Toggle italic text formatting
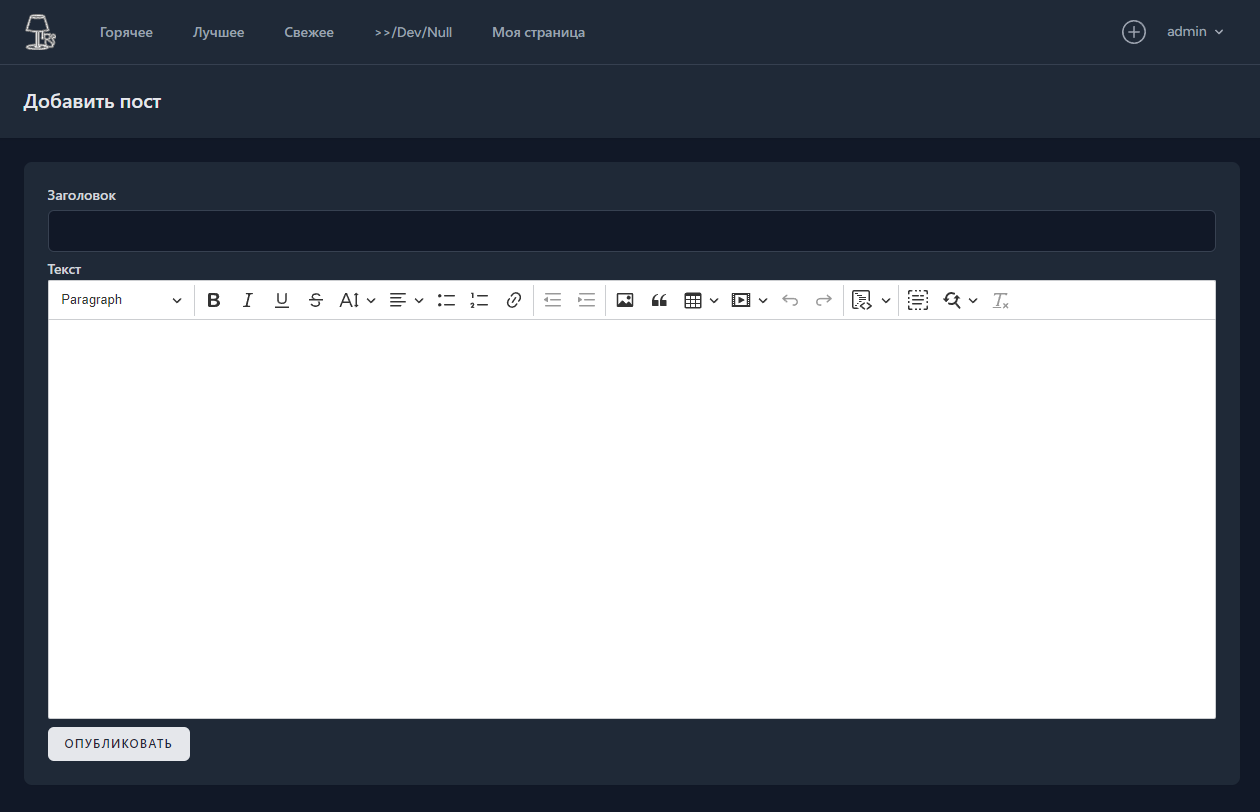This screenshot has width=1260, height=812. (248, 300)
